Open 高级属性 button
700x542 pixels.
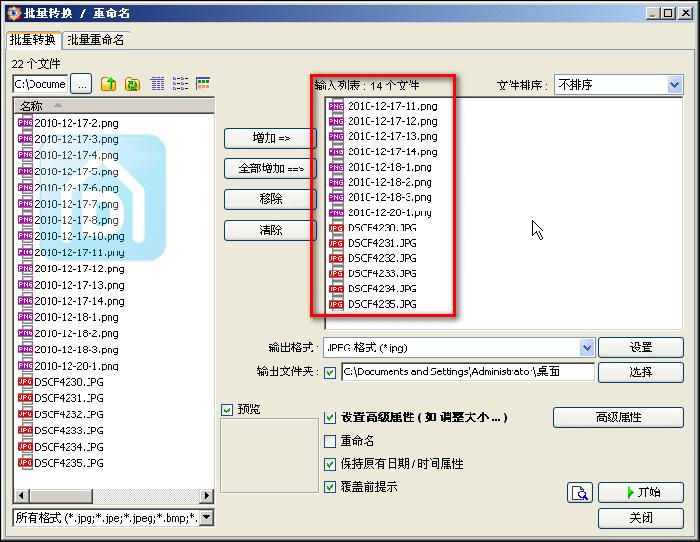618,417
